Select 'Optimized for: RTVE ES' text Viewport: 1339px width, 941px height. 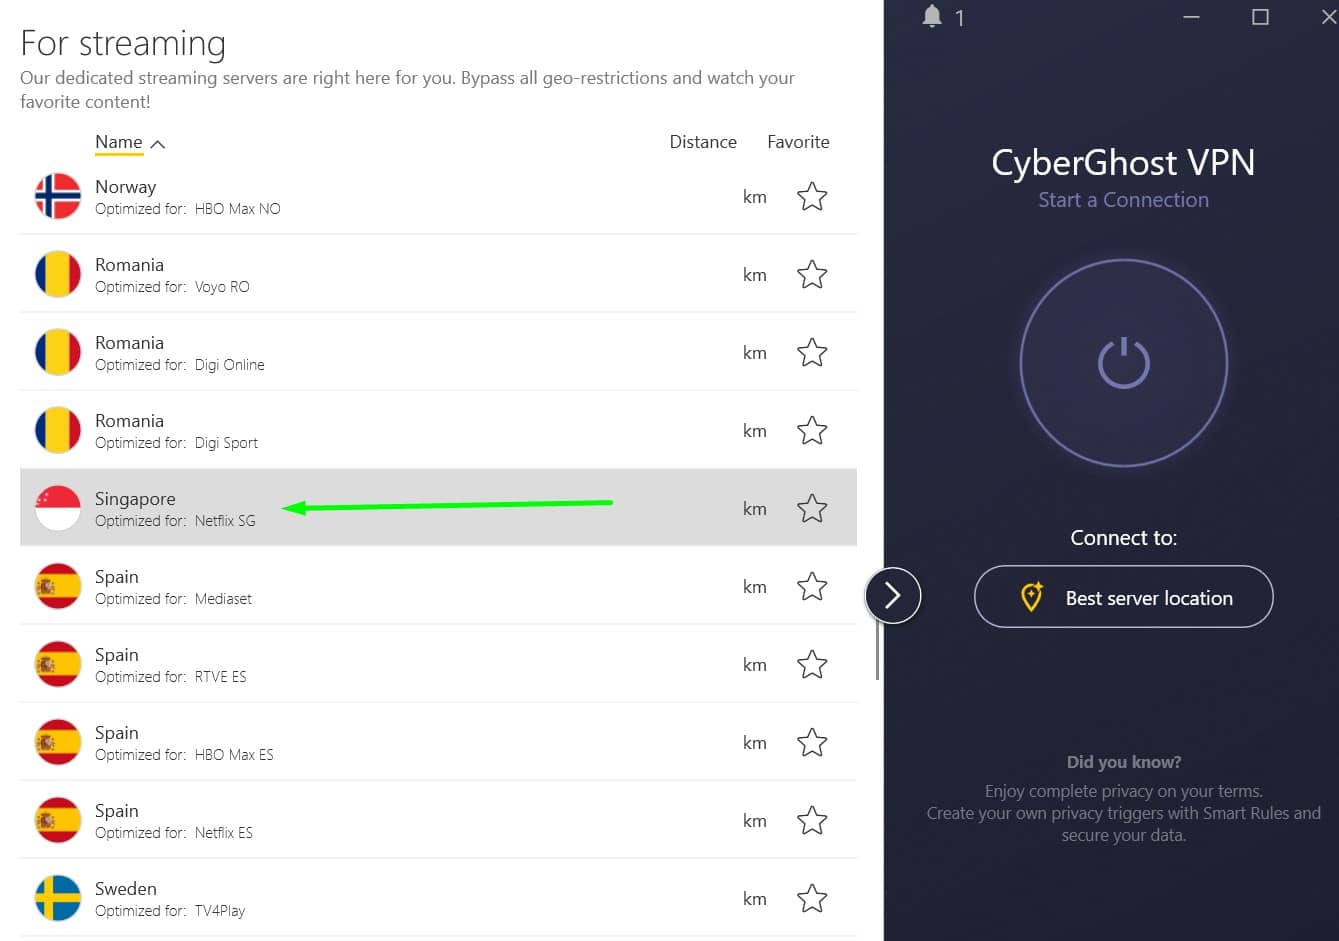(171, 677)
